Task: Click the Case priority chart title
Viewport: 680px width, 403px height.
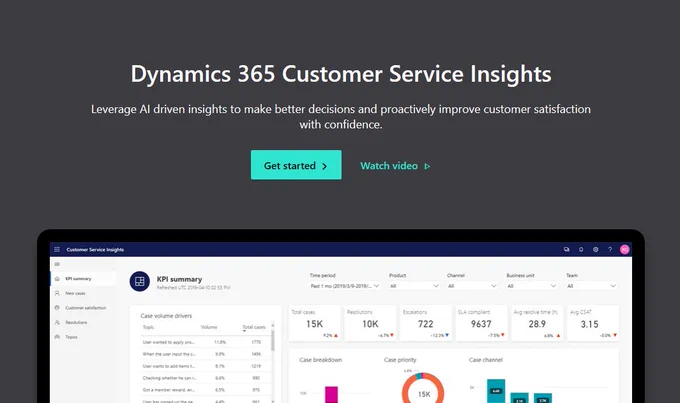Action: click(x=400, y=360)
